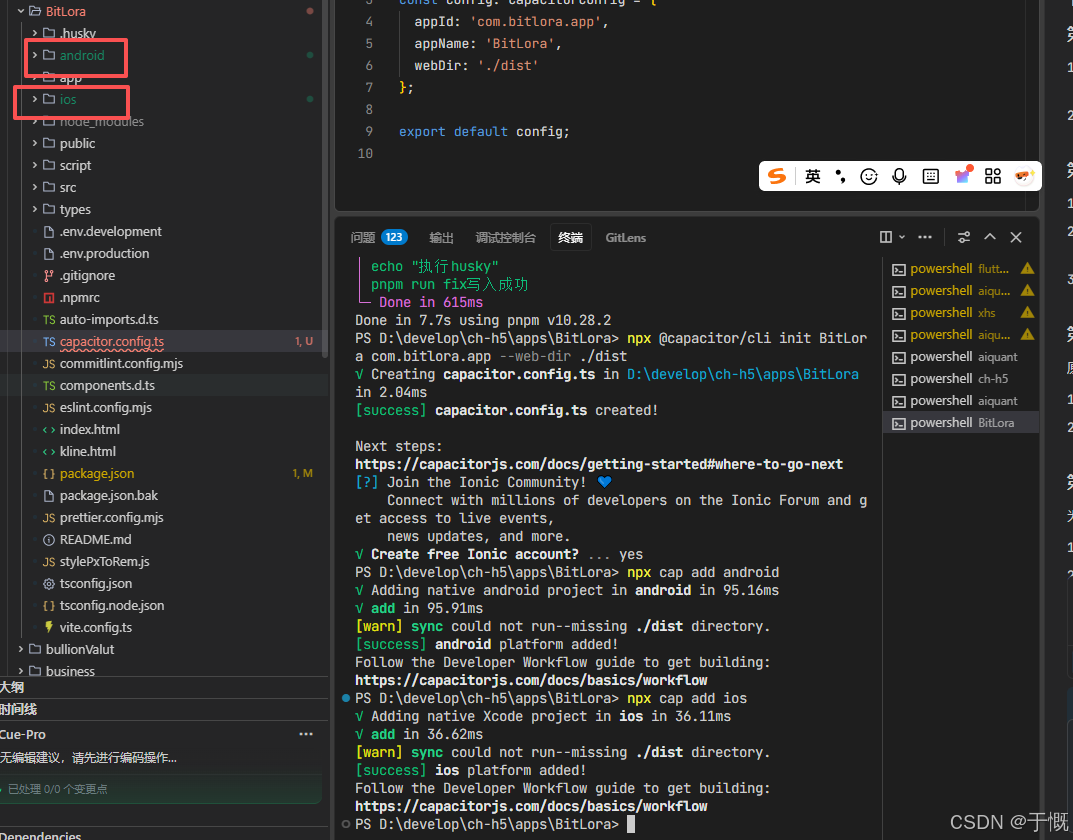Open commitlint.config.mjs file
The height and width of the screenshot is (840, 1073).
point(121,363)
